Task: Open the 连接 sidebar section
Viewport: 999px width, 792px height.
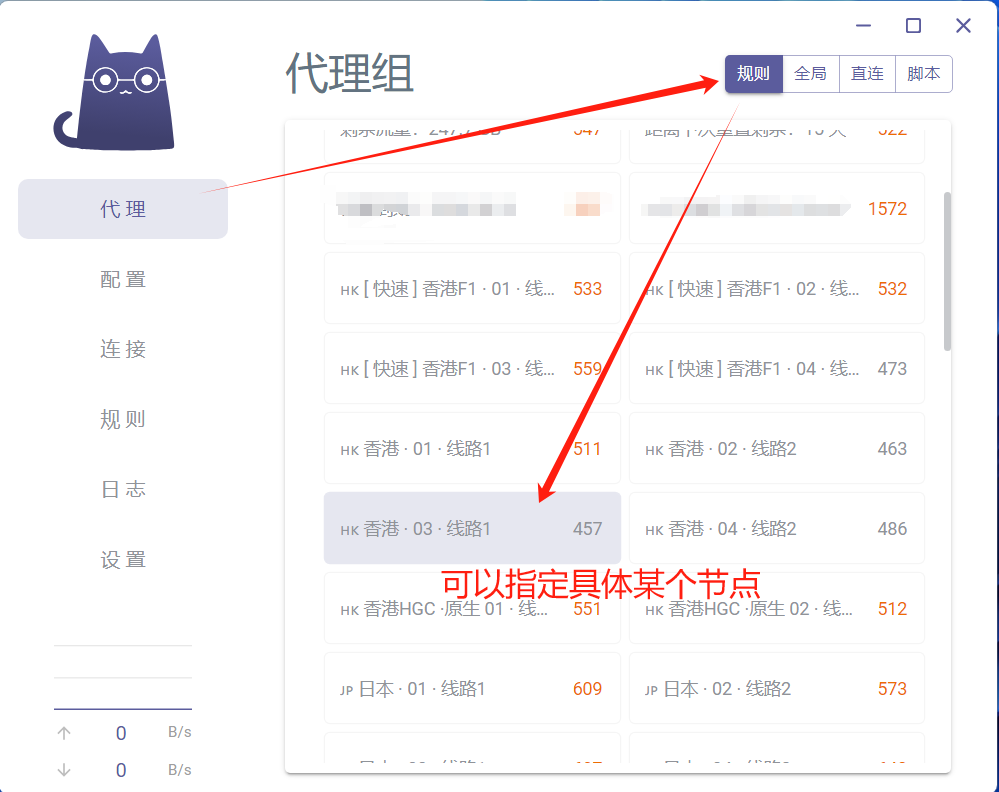Action: click(x=123, y=349)
